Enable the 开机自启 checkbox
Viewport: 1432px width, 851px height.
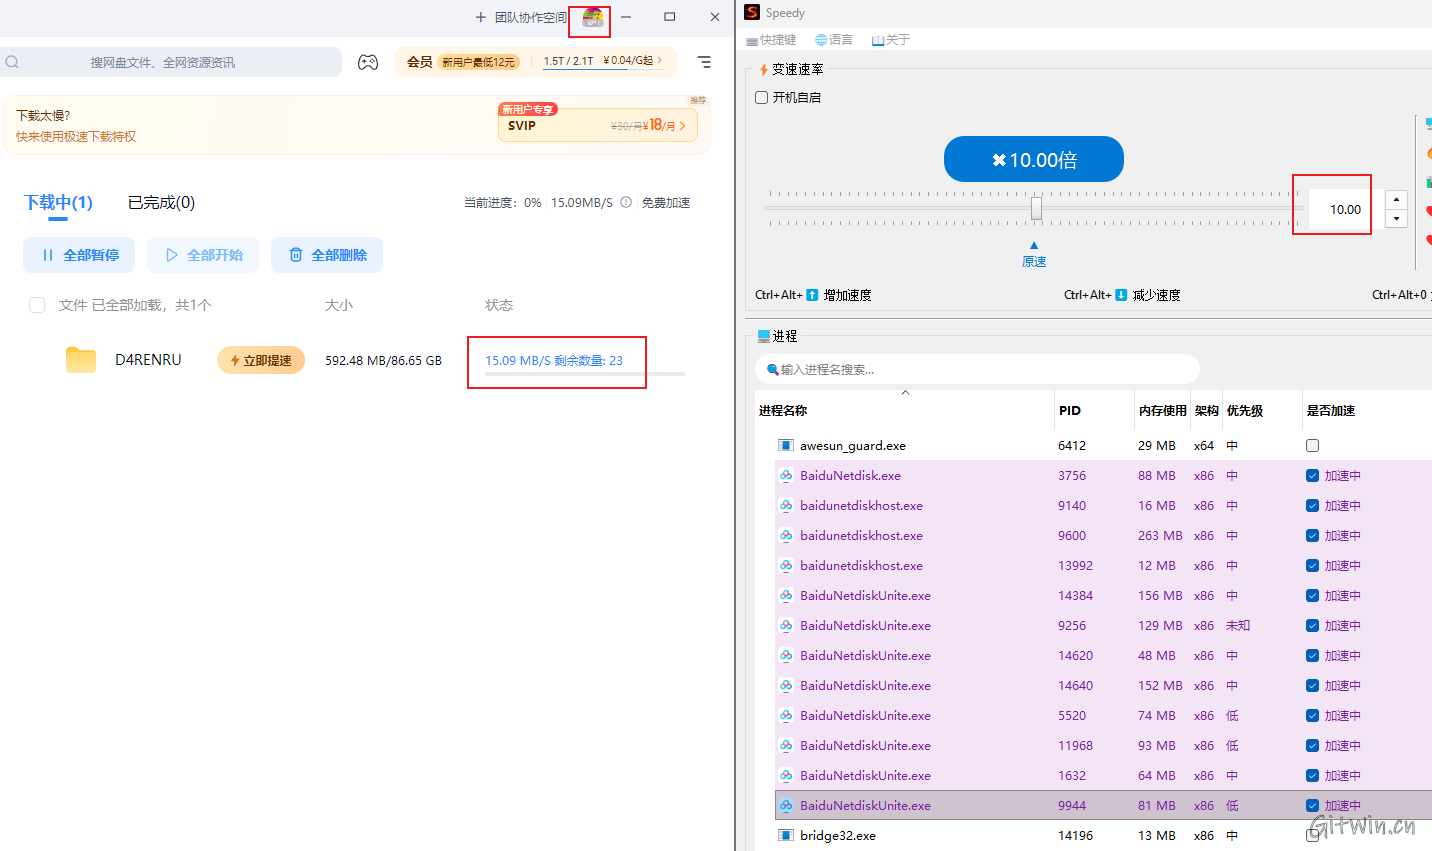click(762, 97)
